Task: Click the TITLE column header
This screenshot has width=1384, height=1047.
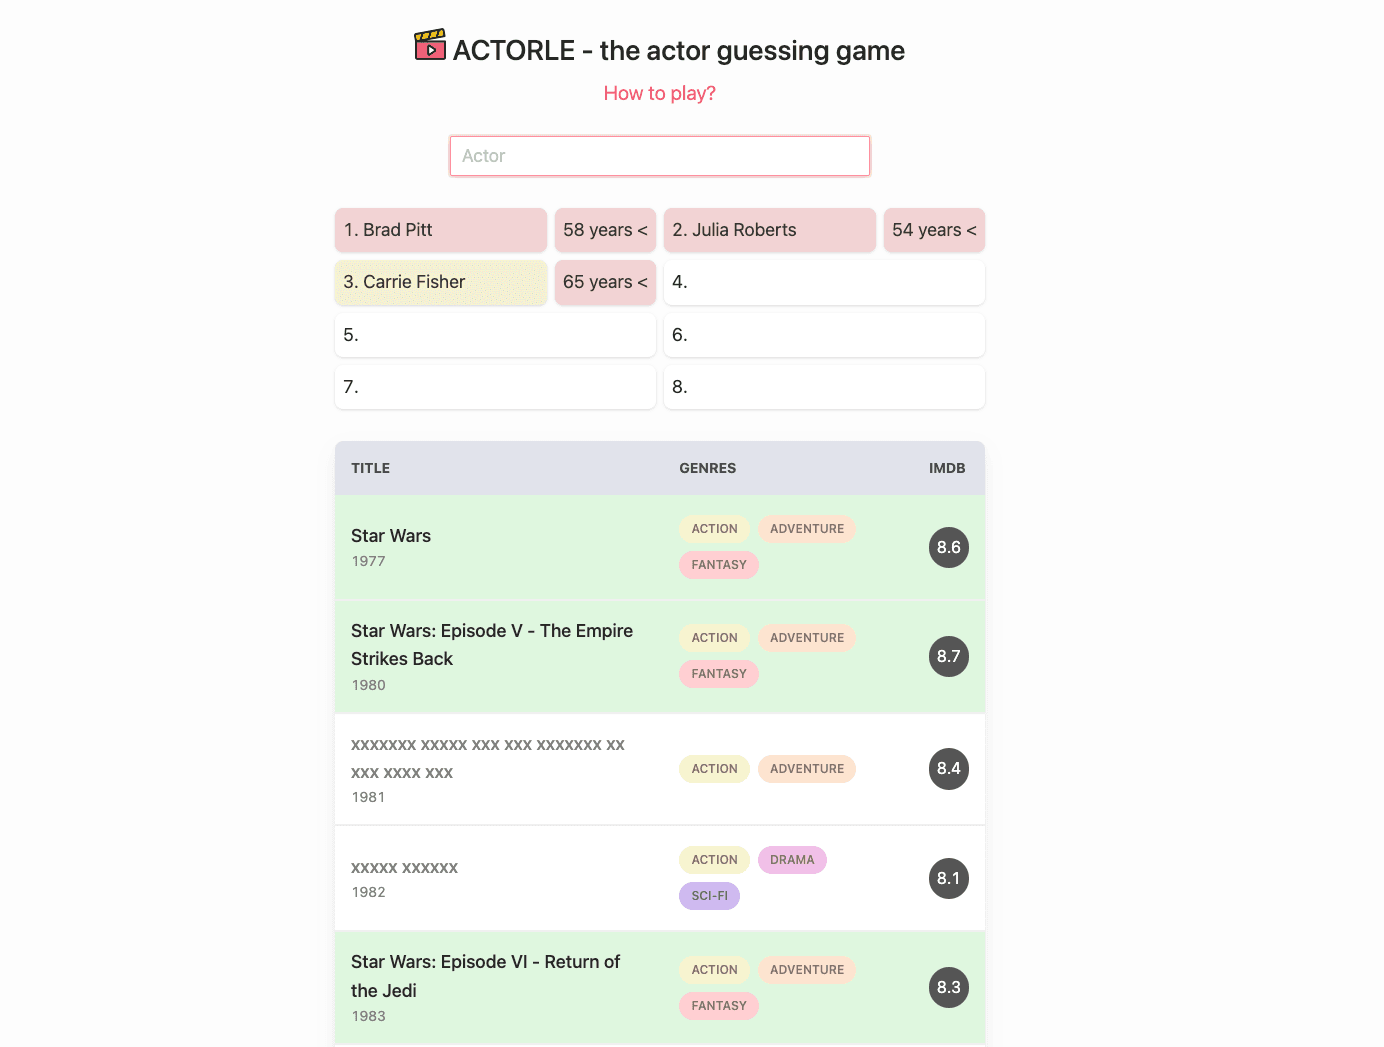Action: [371, 468]
